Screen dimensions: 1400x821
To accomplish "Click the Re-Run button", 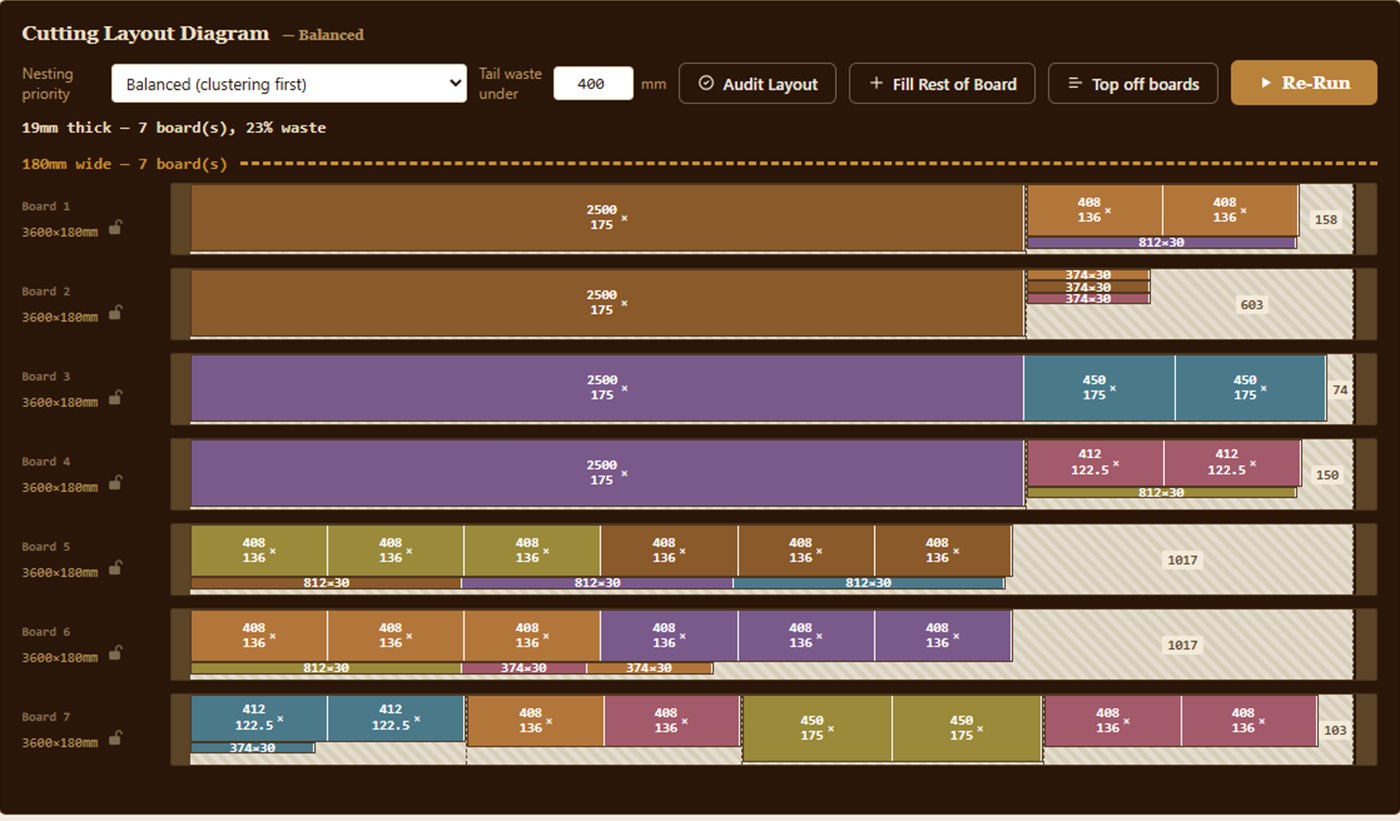I will click(x=1304, y=83).
